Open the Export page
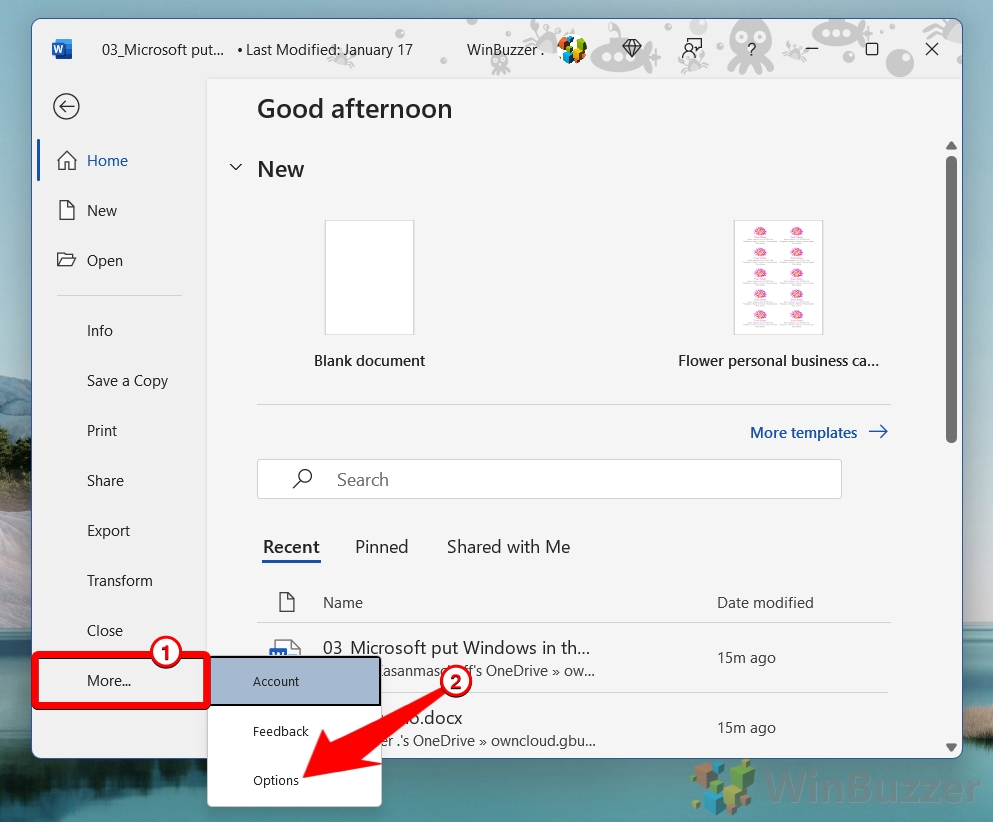This screenshot has width=993, height=822. 108,531
